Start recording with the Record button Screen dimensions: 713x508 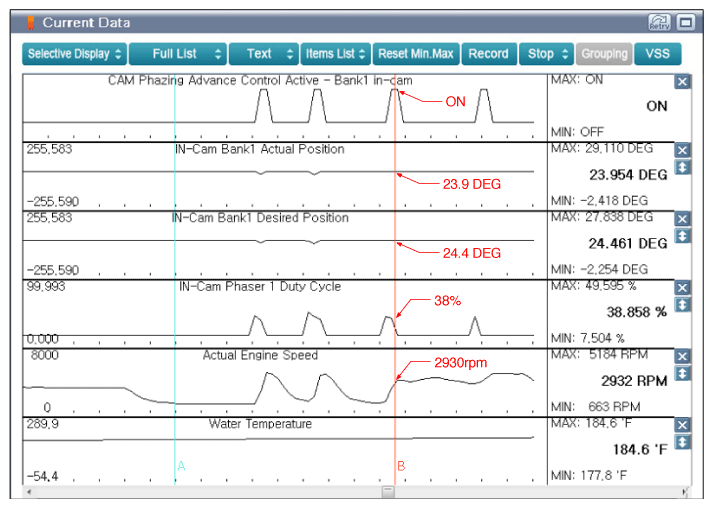click(x=489, y=54)
